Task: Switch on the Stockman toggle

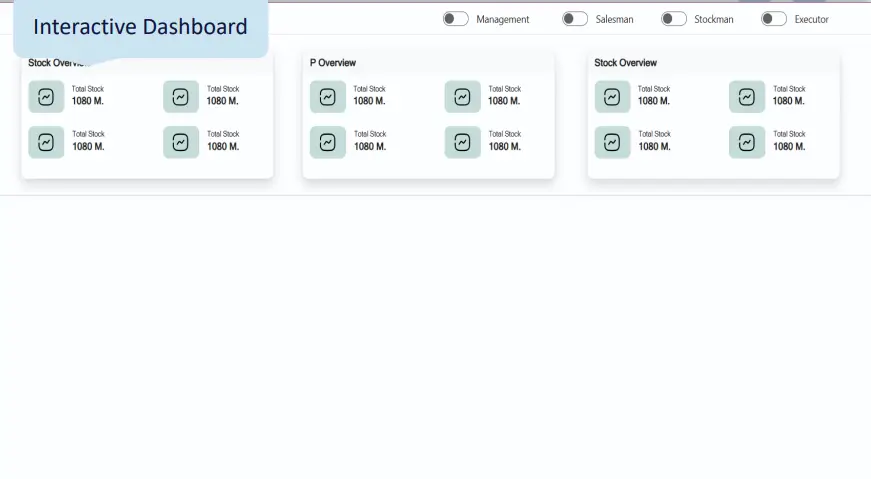Action: pyautogui.click(x=674, y=19)
